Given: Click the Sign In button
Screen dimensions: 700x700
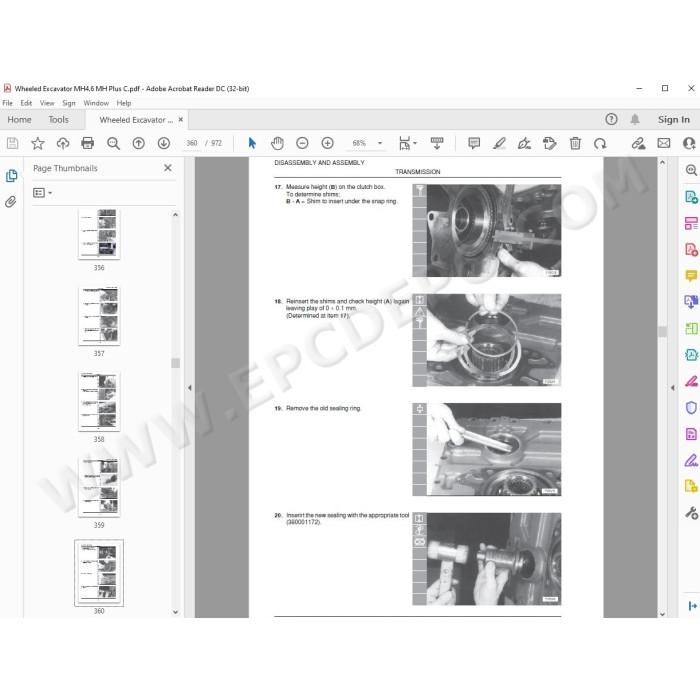Looking at the screenshot, I should tap(674, 120).
